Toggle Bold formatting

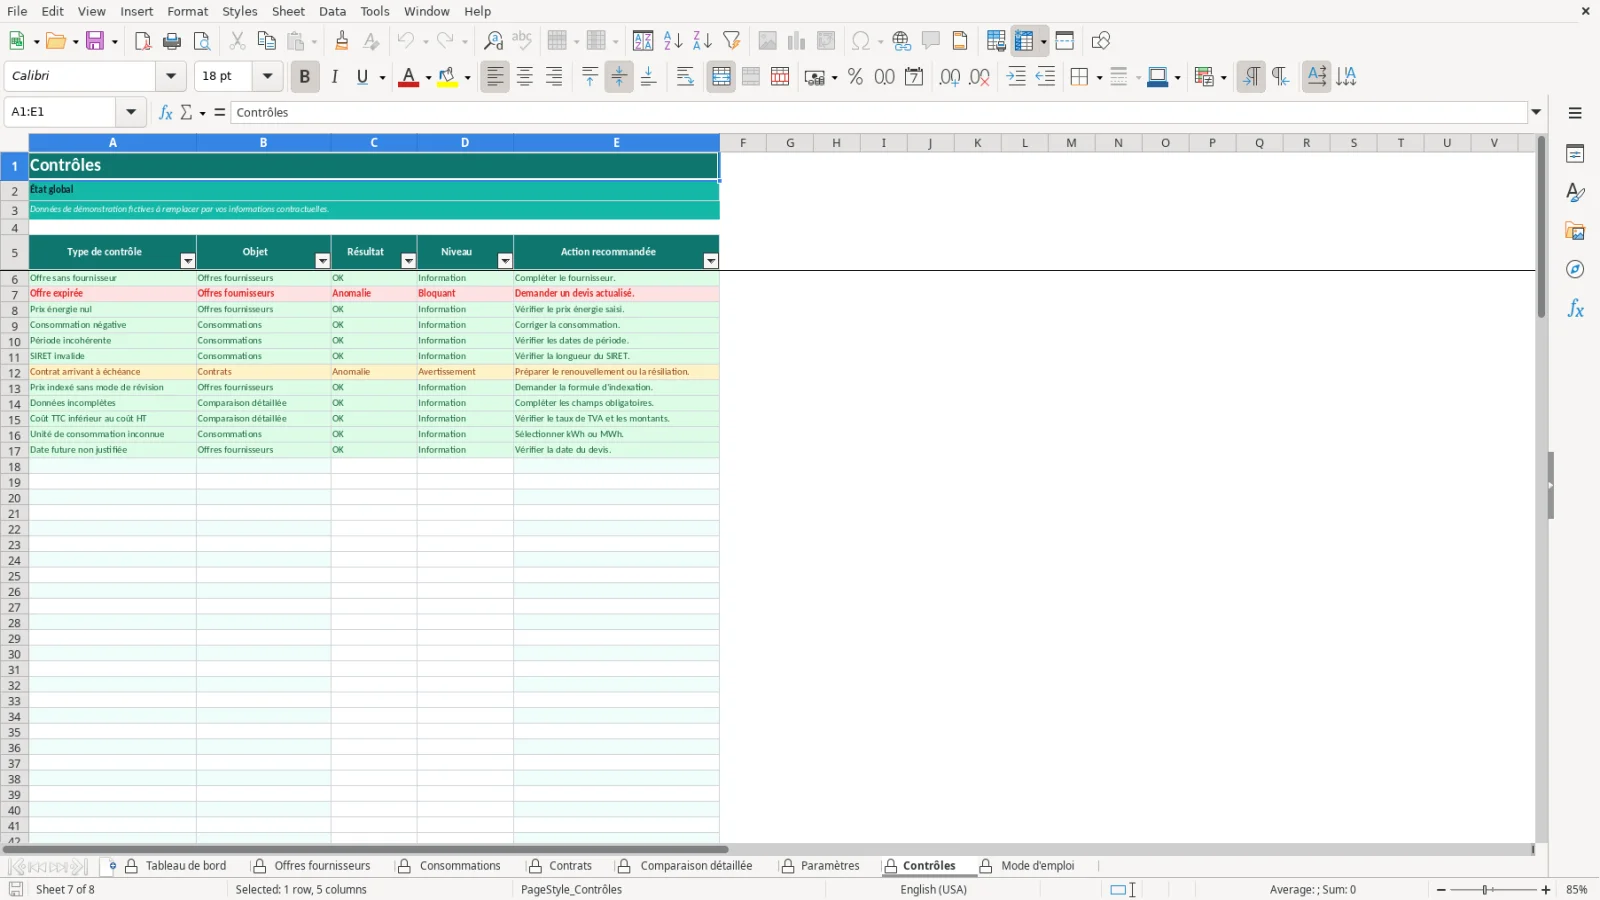tap(305, 77)
